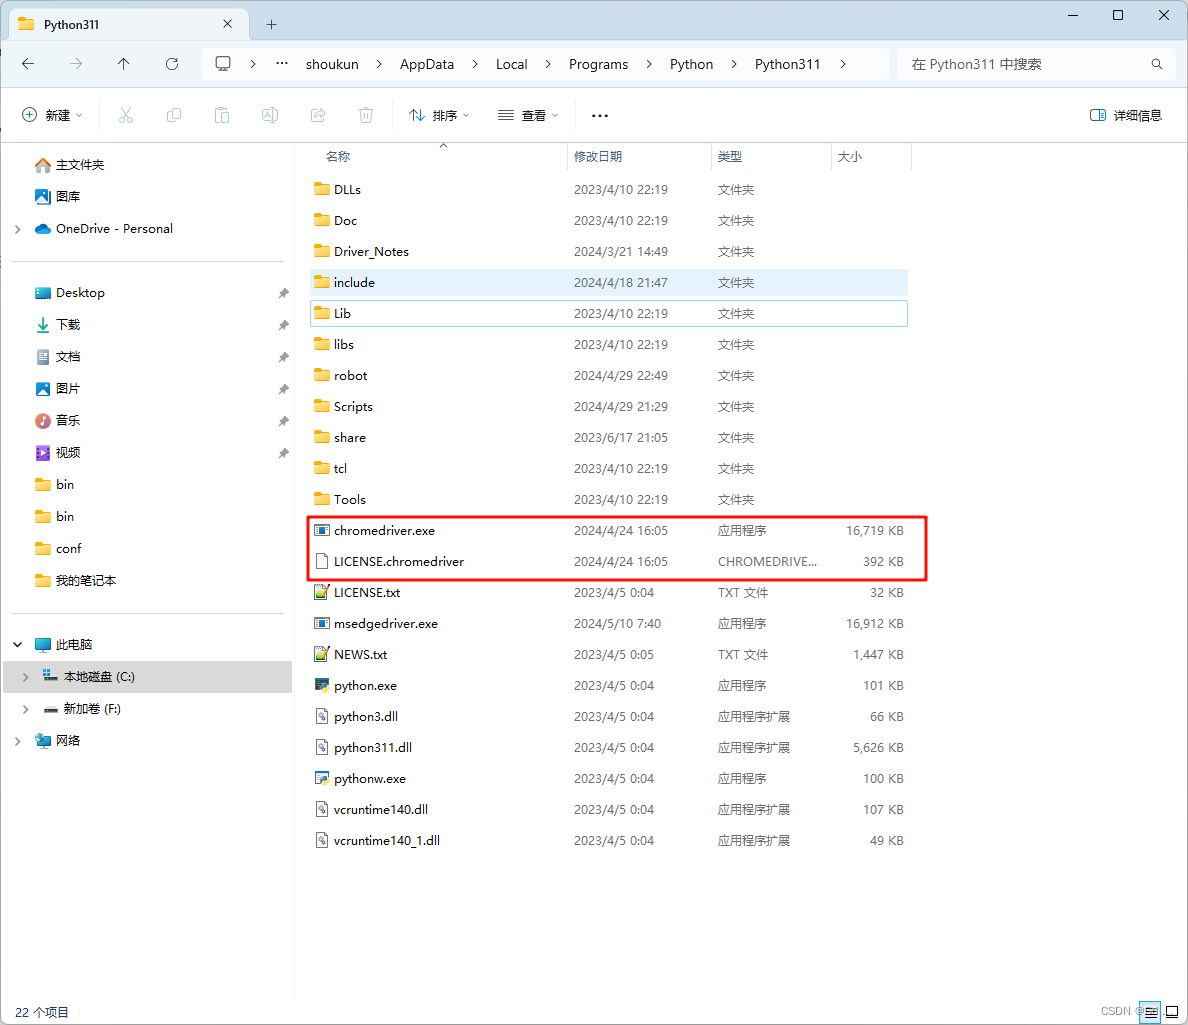Click the PC monitor icon in address bar
1188x1025 pixels.
[223, 64]
